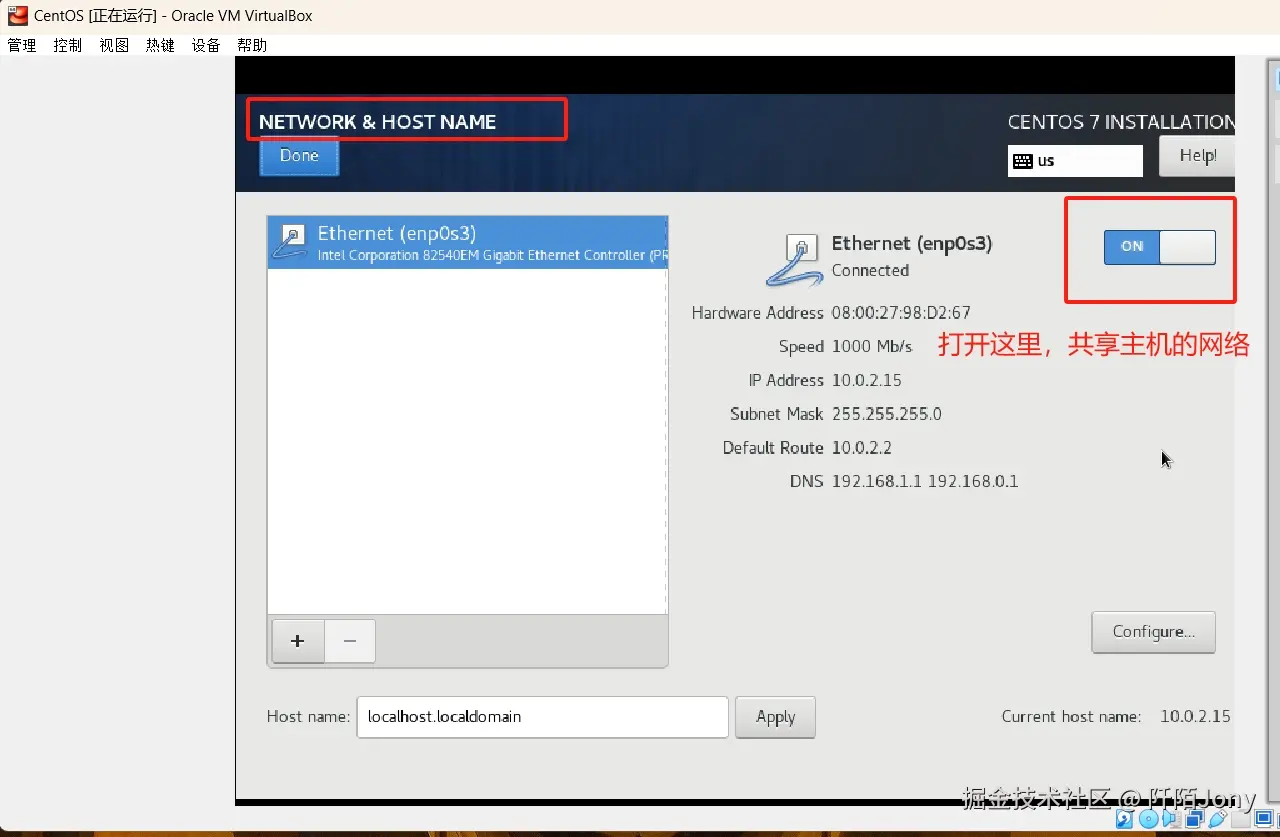Click the VirtualBox icon in the title bar

[17, 15]
